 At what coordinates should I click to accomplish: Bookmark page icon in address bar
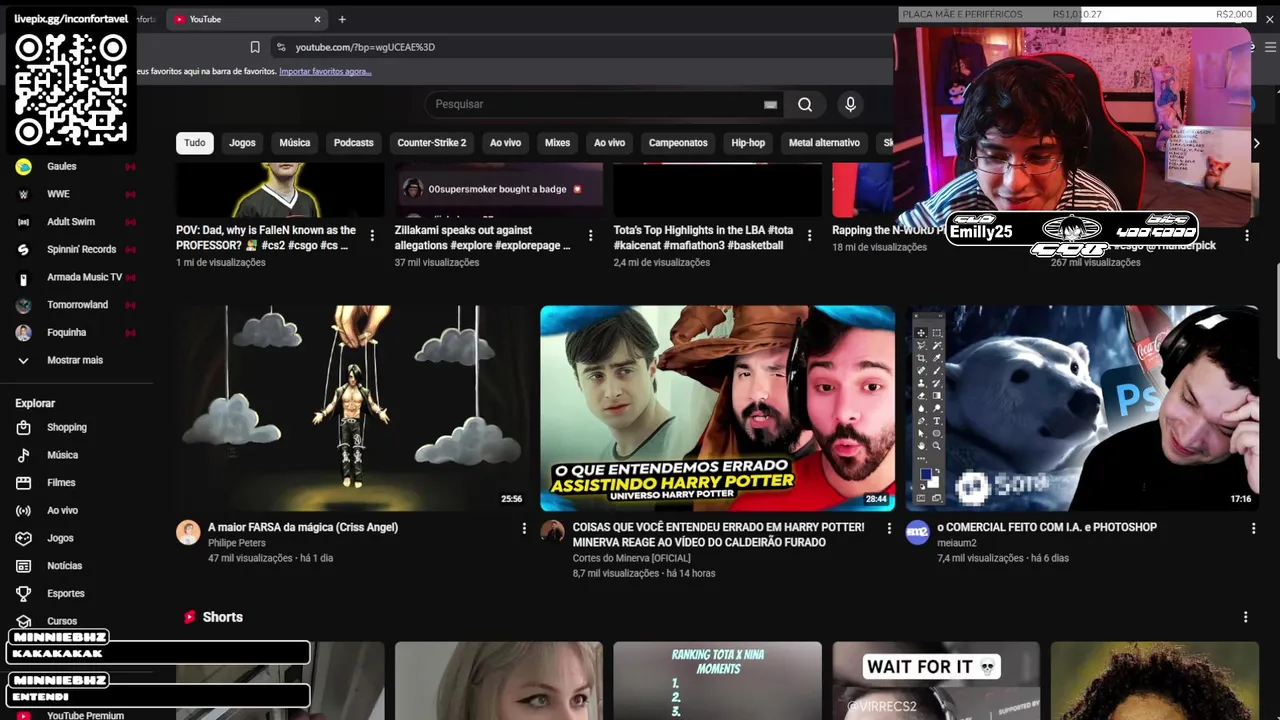[x=255, y=47]
